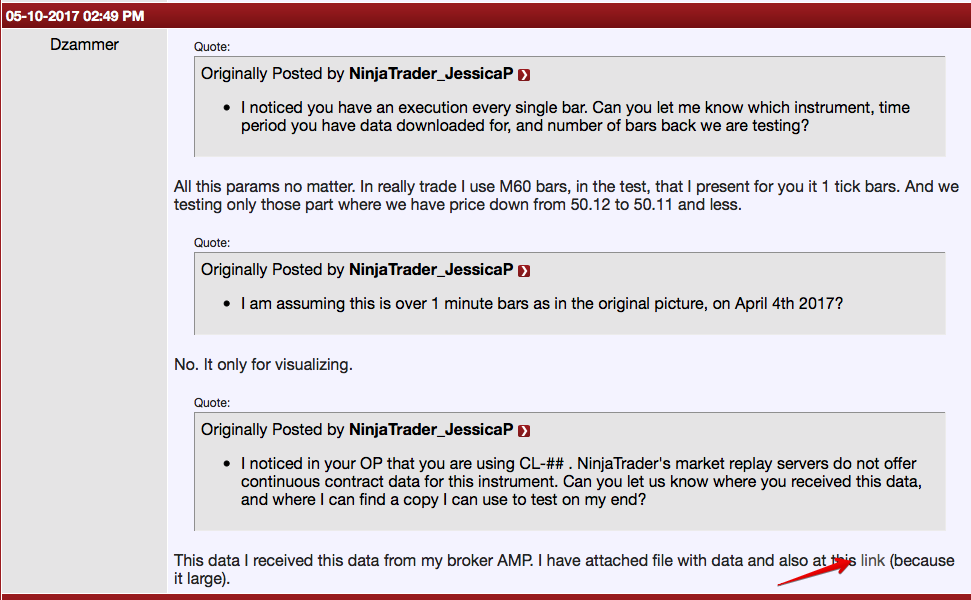Open Dzammer's user profile name

point(84,44)
